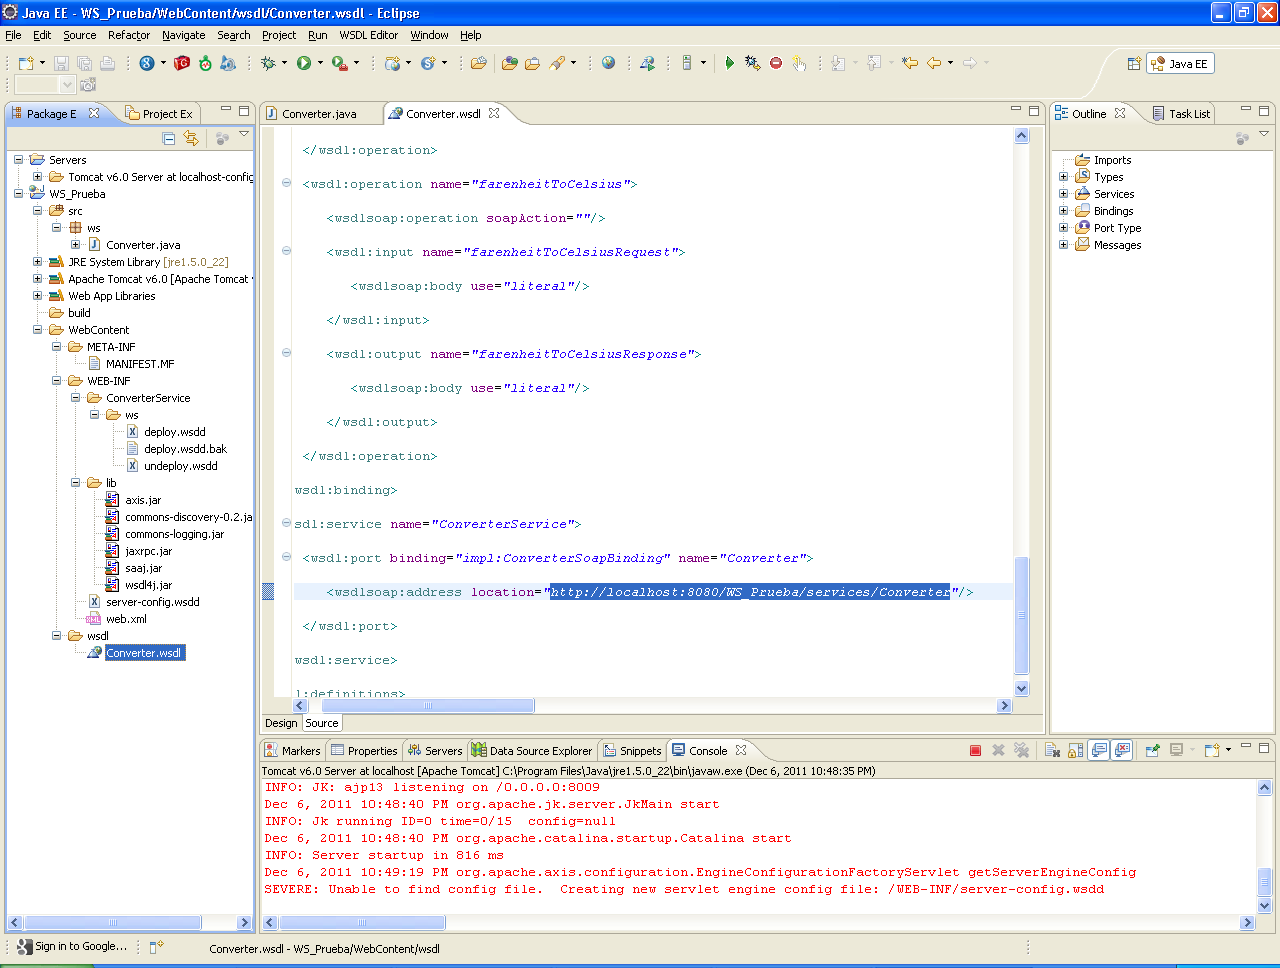Open the Navigate menu
Viewport: 1280px width, 968px height.
[x=183, y=35]
